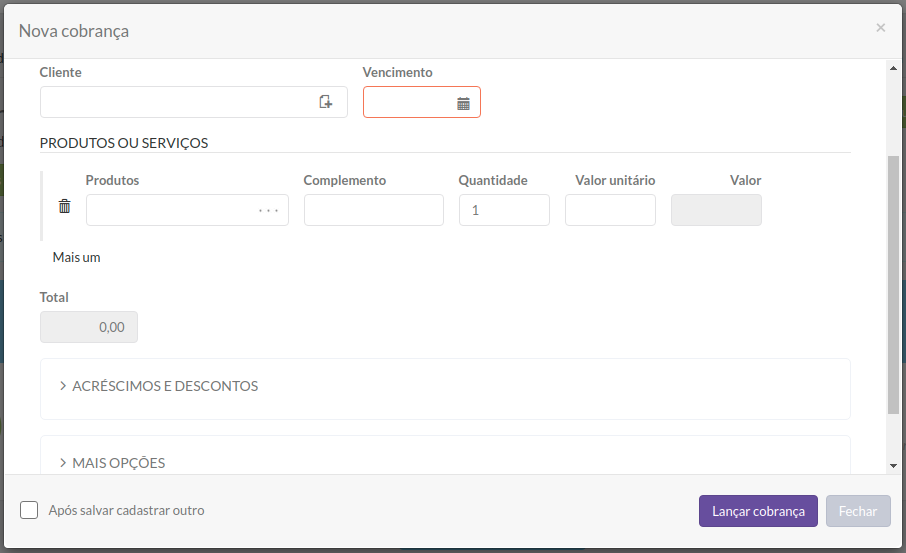The image size is (906, 553).
Task: Click the Total field showing 0,00
Action: click(x=89, y=327)
